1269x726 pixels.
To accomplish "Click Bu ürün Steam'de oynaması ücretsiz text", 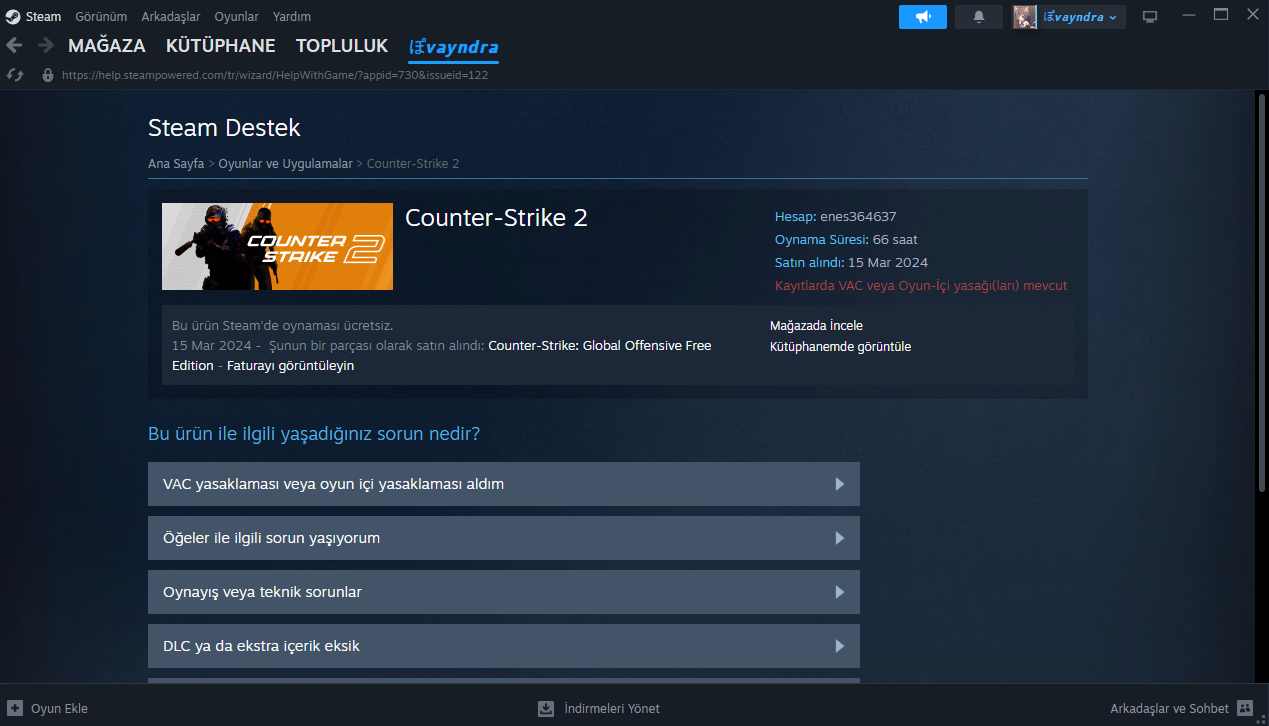I will [x=283, y=326].
